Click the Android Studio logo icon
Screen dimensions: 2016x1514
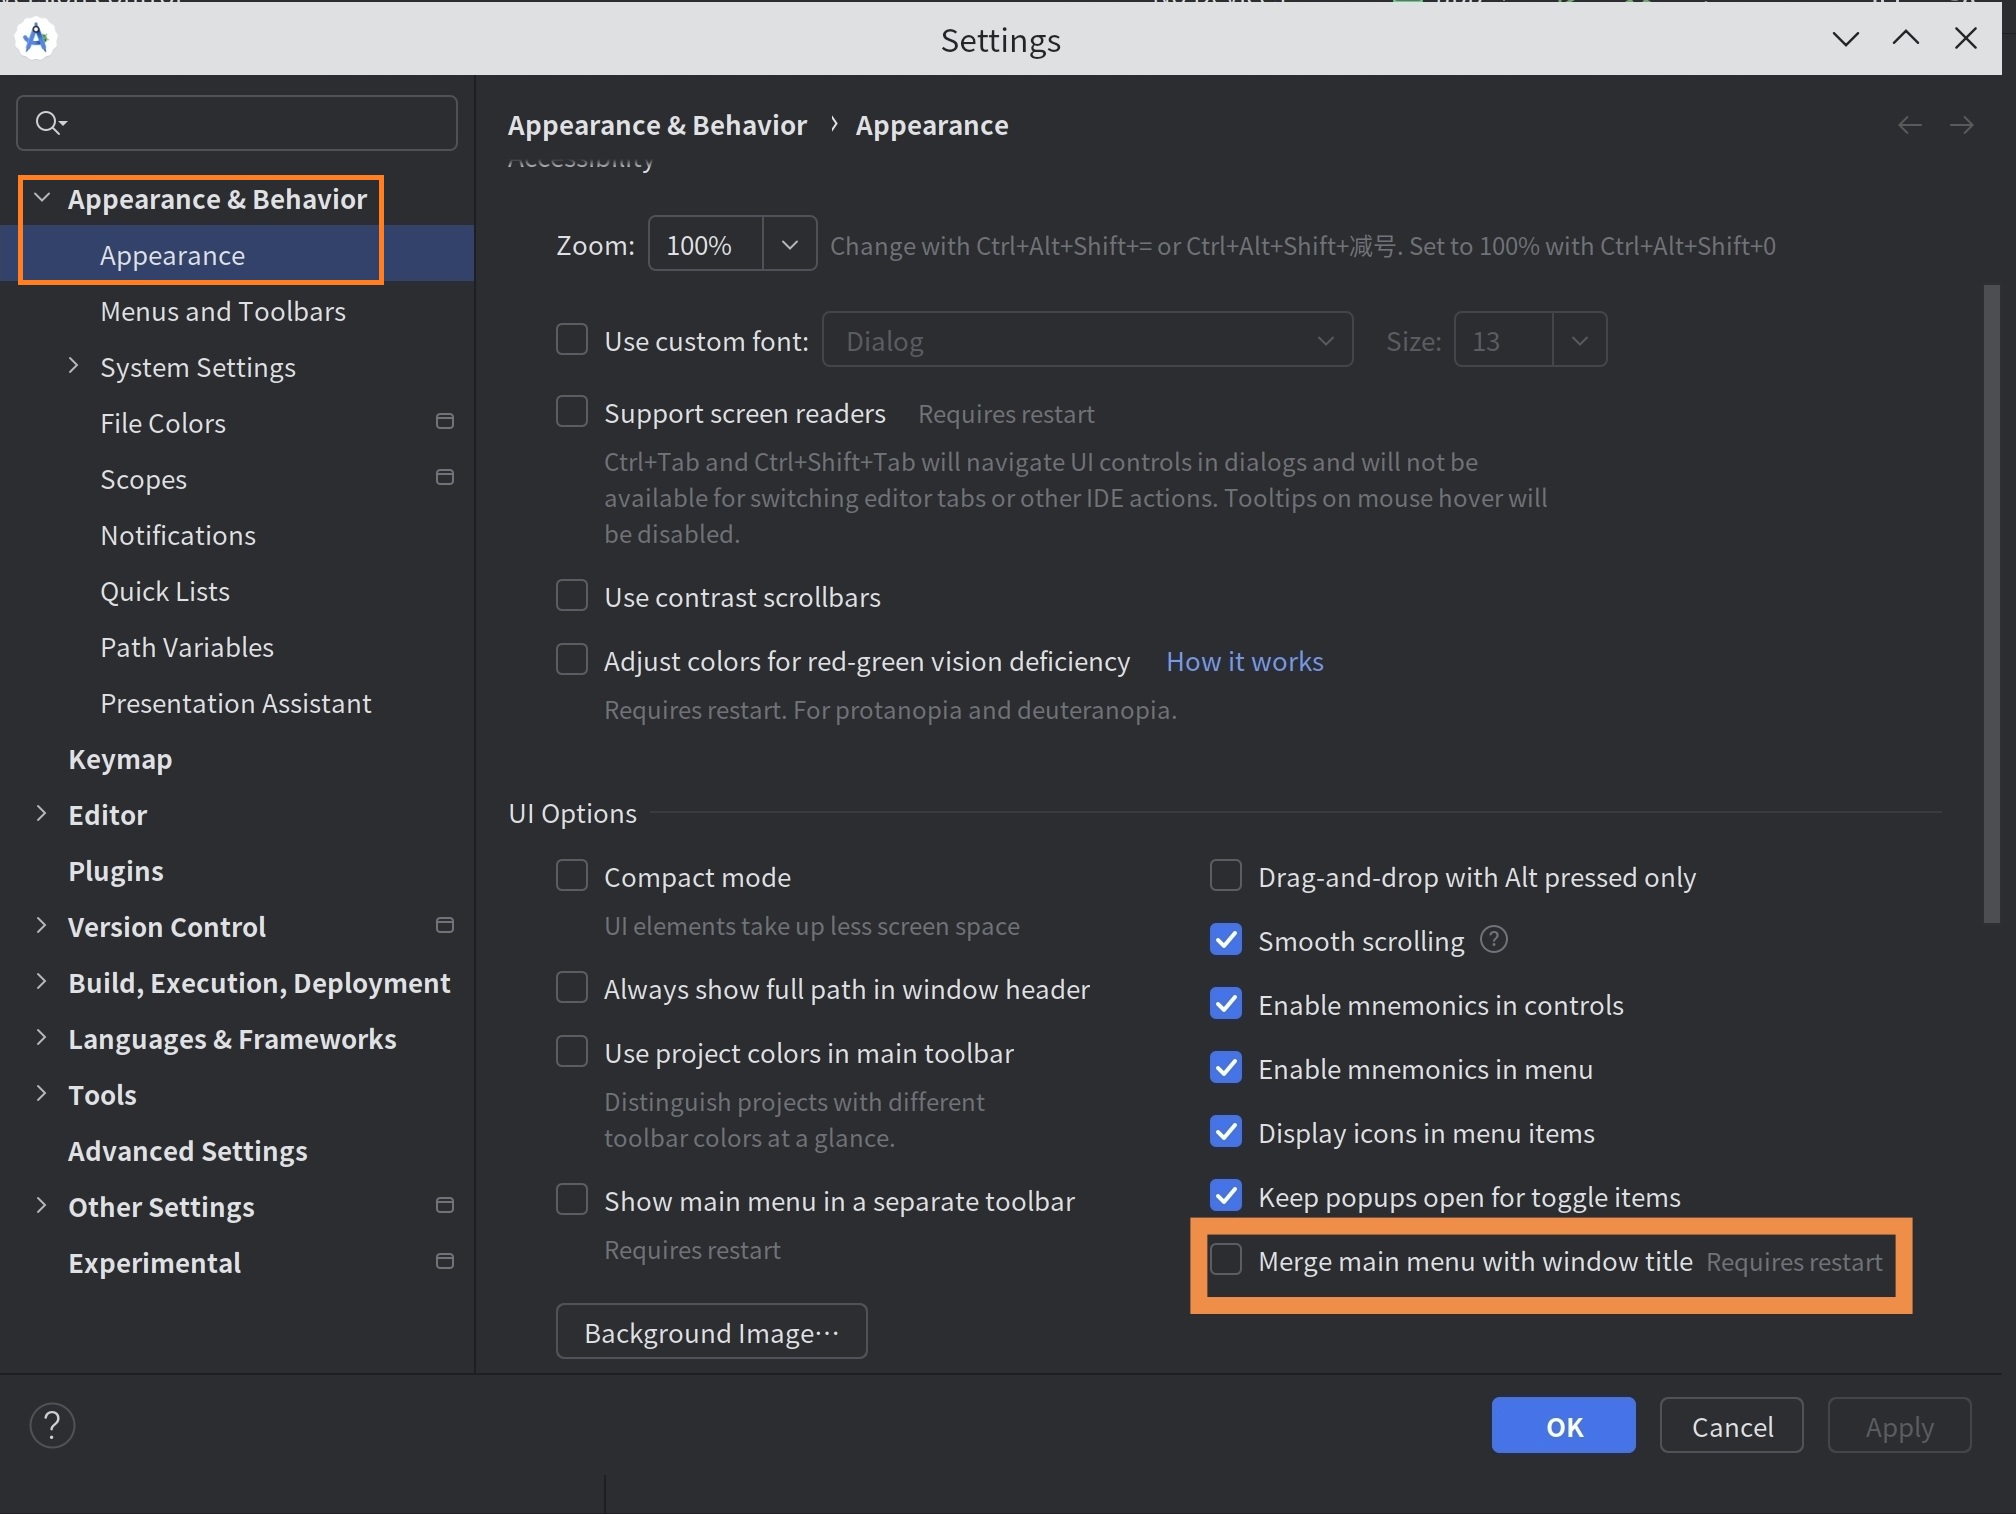36,38
